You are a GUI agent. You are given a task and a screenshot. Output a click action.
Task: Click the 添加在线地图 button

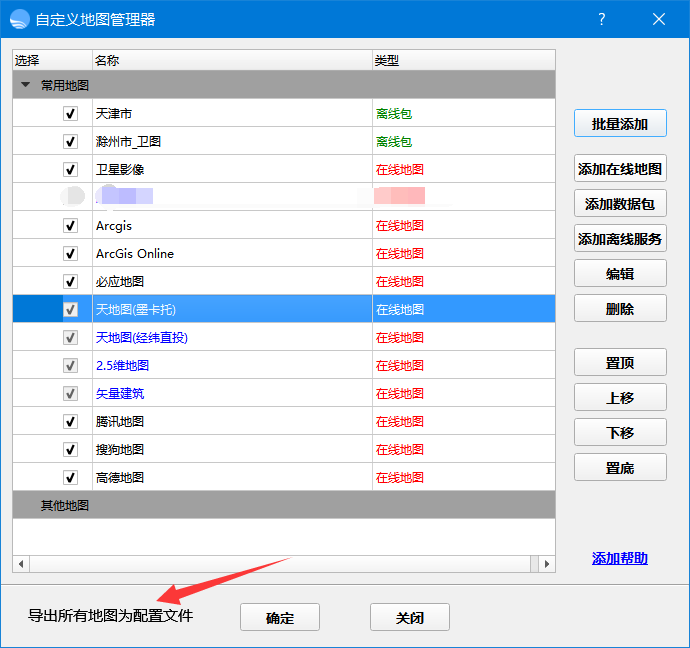click(620, 170)
